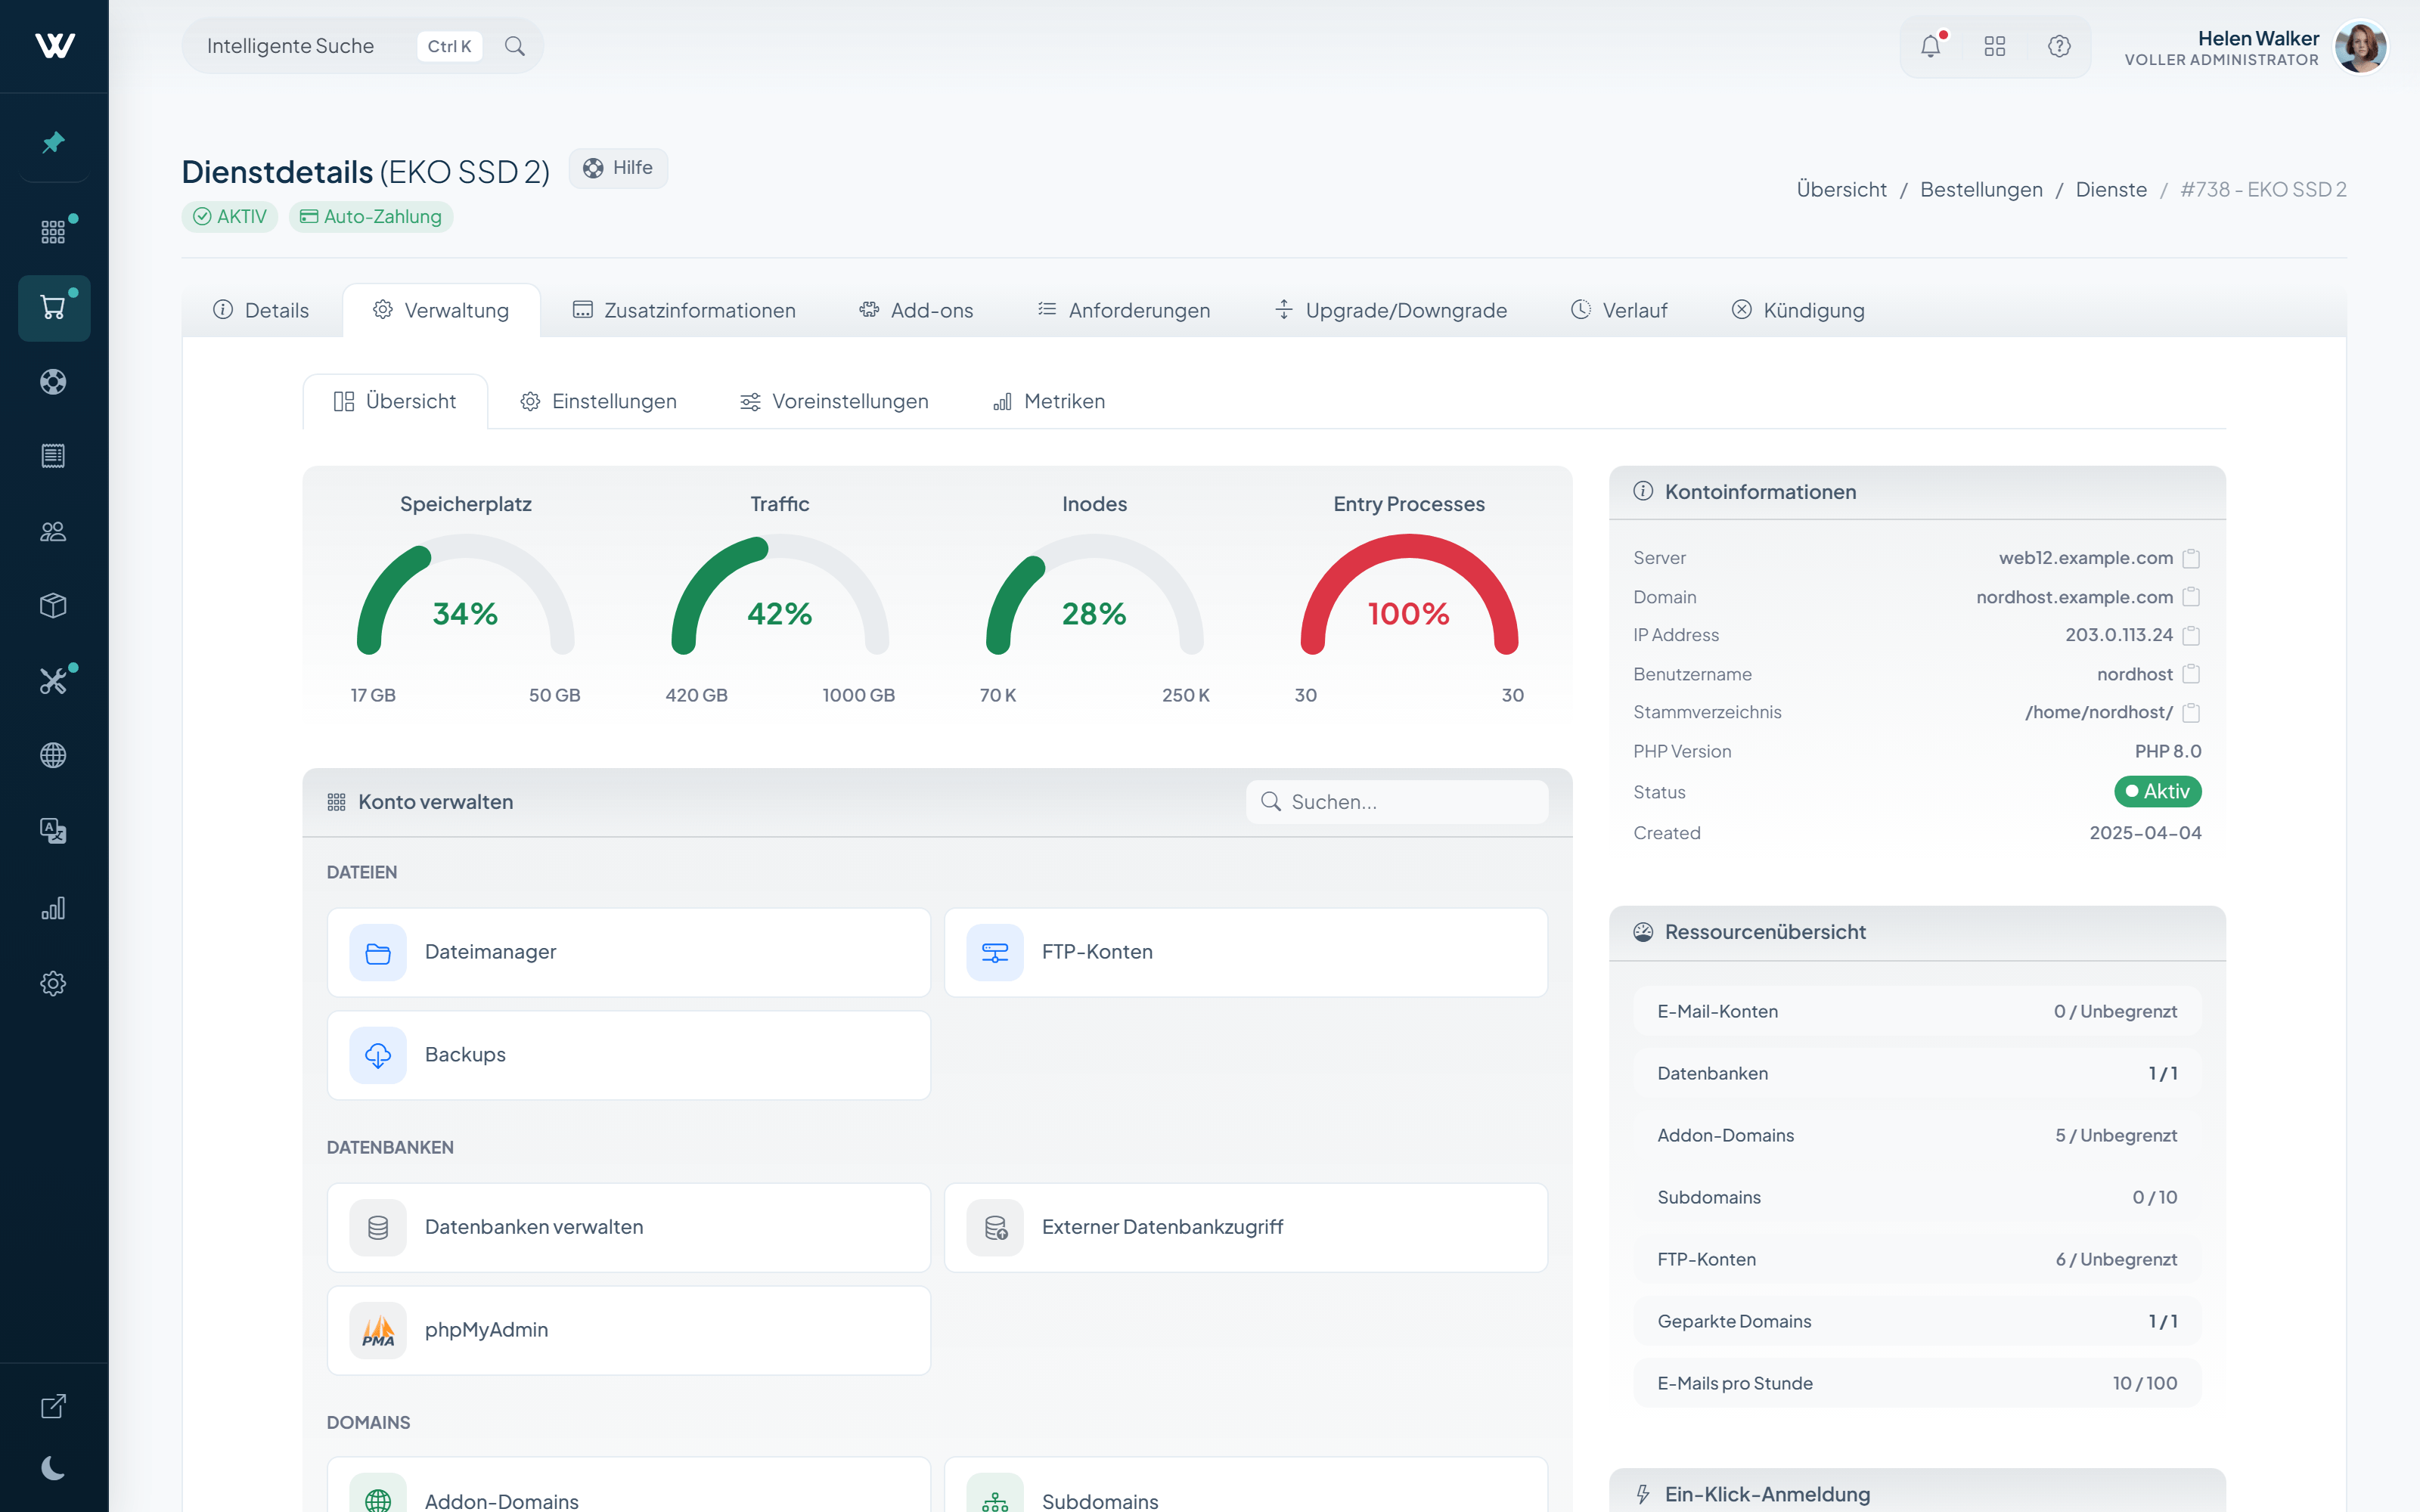Image resolution: width=2420 pixels, height=1512 pixels.
Task: Open the clients users sidebar icon
Action: (54, 531)
